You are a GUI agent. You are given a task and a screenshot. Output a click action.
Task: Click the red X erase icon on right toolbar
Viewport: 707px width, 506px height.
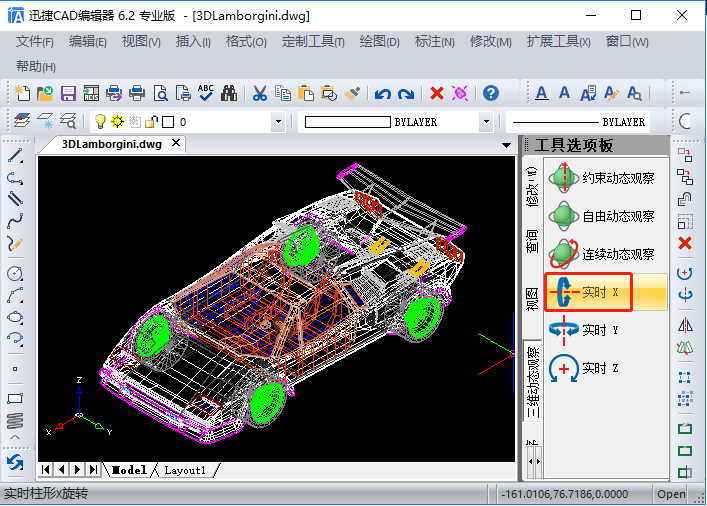click(x=685, y=244)
